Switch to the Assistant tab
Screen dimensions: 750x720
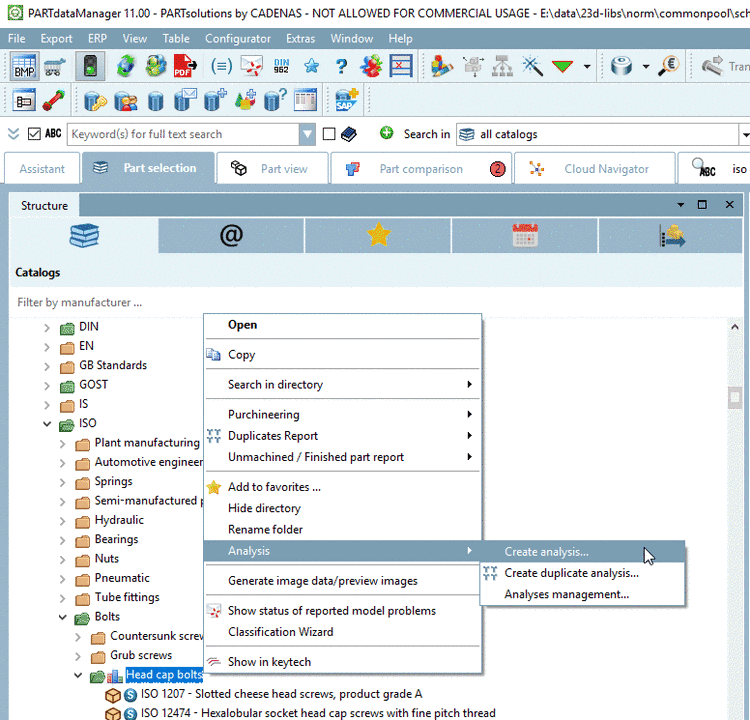[42, 168]
